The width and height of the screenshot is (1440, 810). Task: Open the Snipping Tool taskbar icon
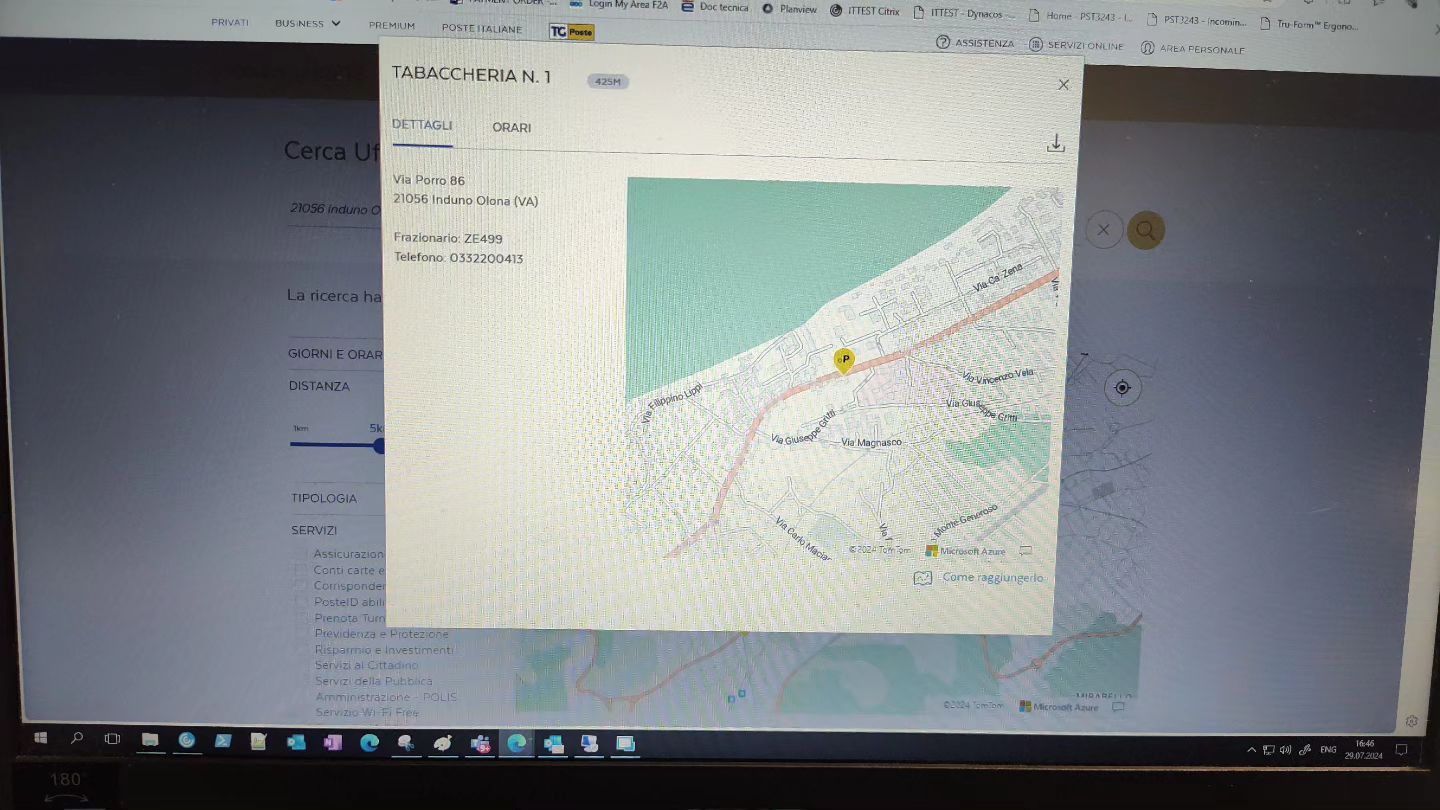406,743
